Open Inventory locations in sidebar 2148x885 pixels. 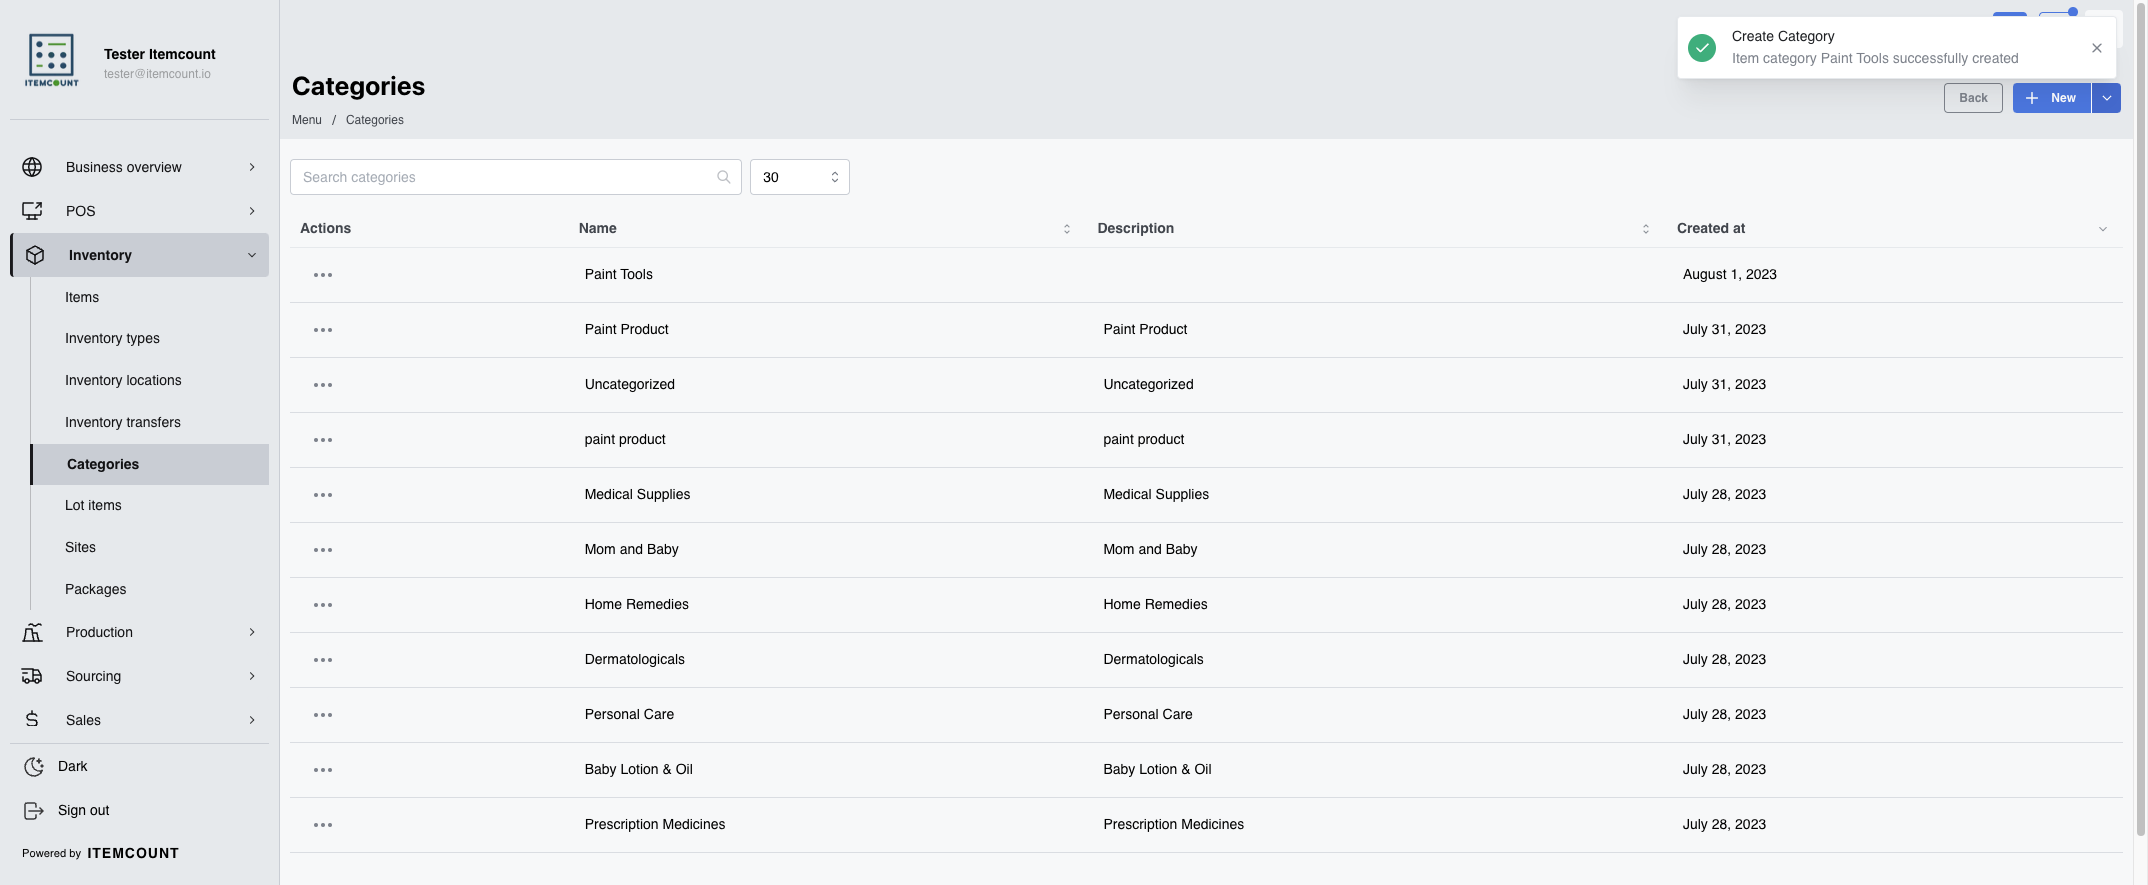point(123,380)
